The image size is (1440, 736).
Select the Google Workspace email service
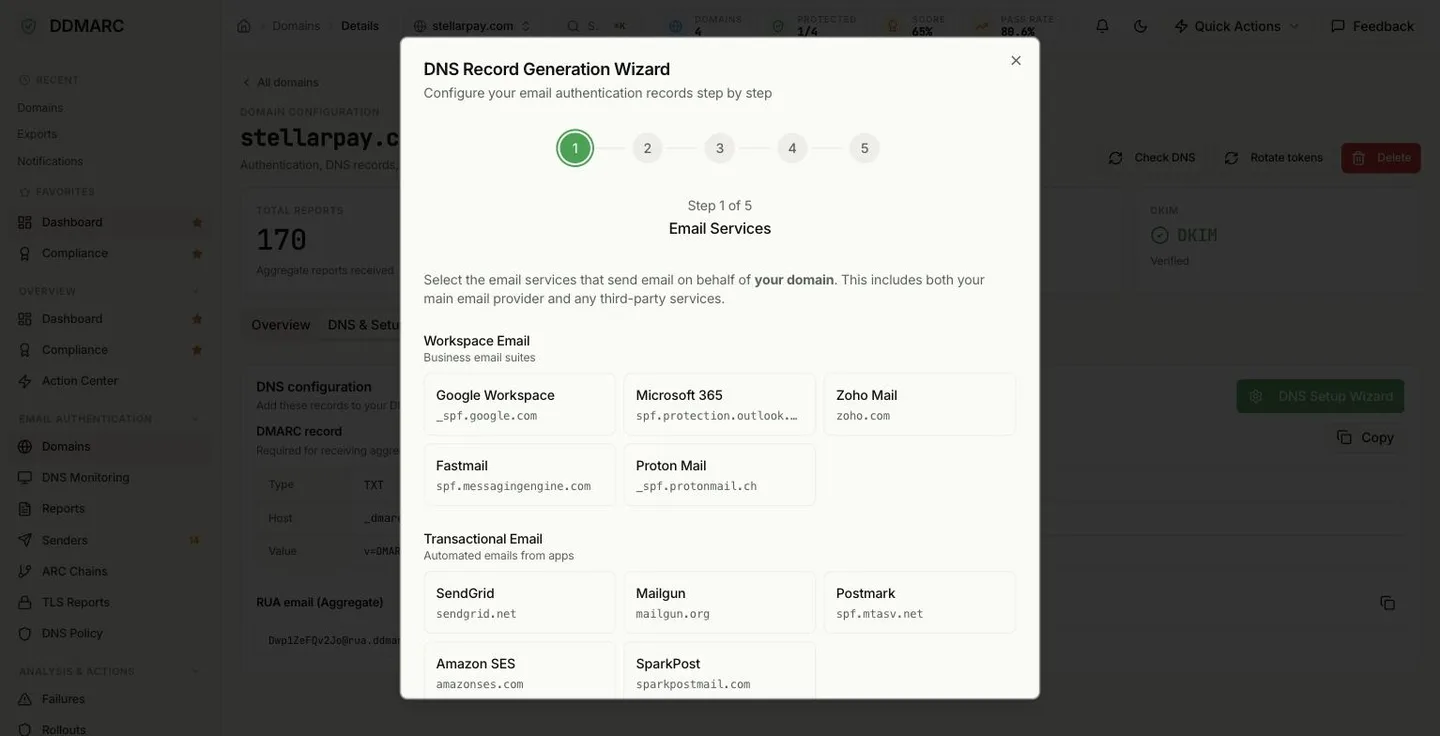coord(520,404)
